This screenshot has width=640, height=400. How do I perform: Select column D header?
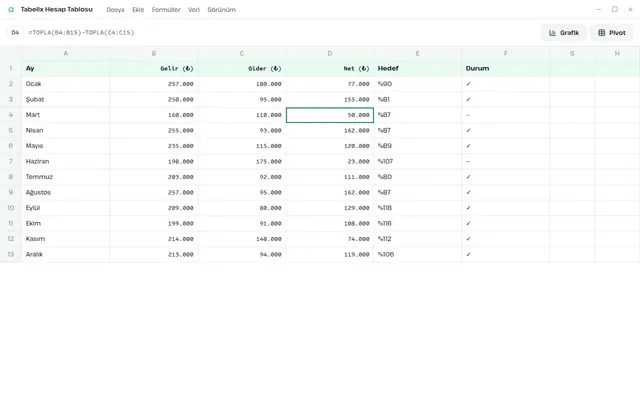[x=329, y=53]
